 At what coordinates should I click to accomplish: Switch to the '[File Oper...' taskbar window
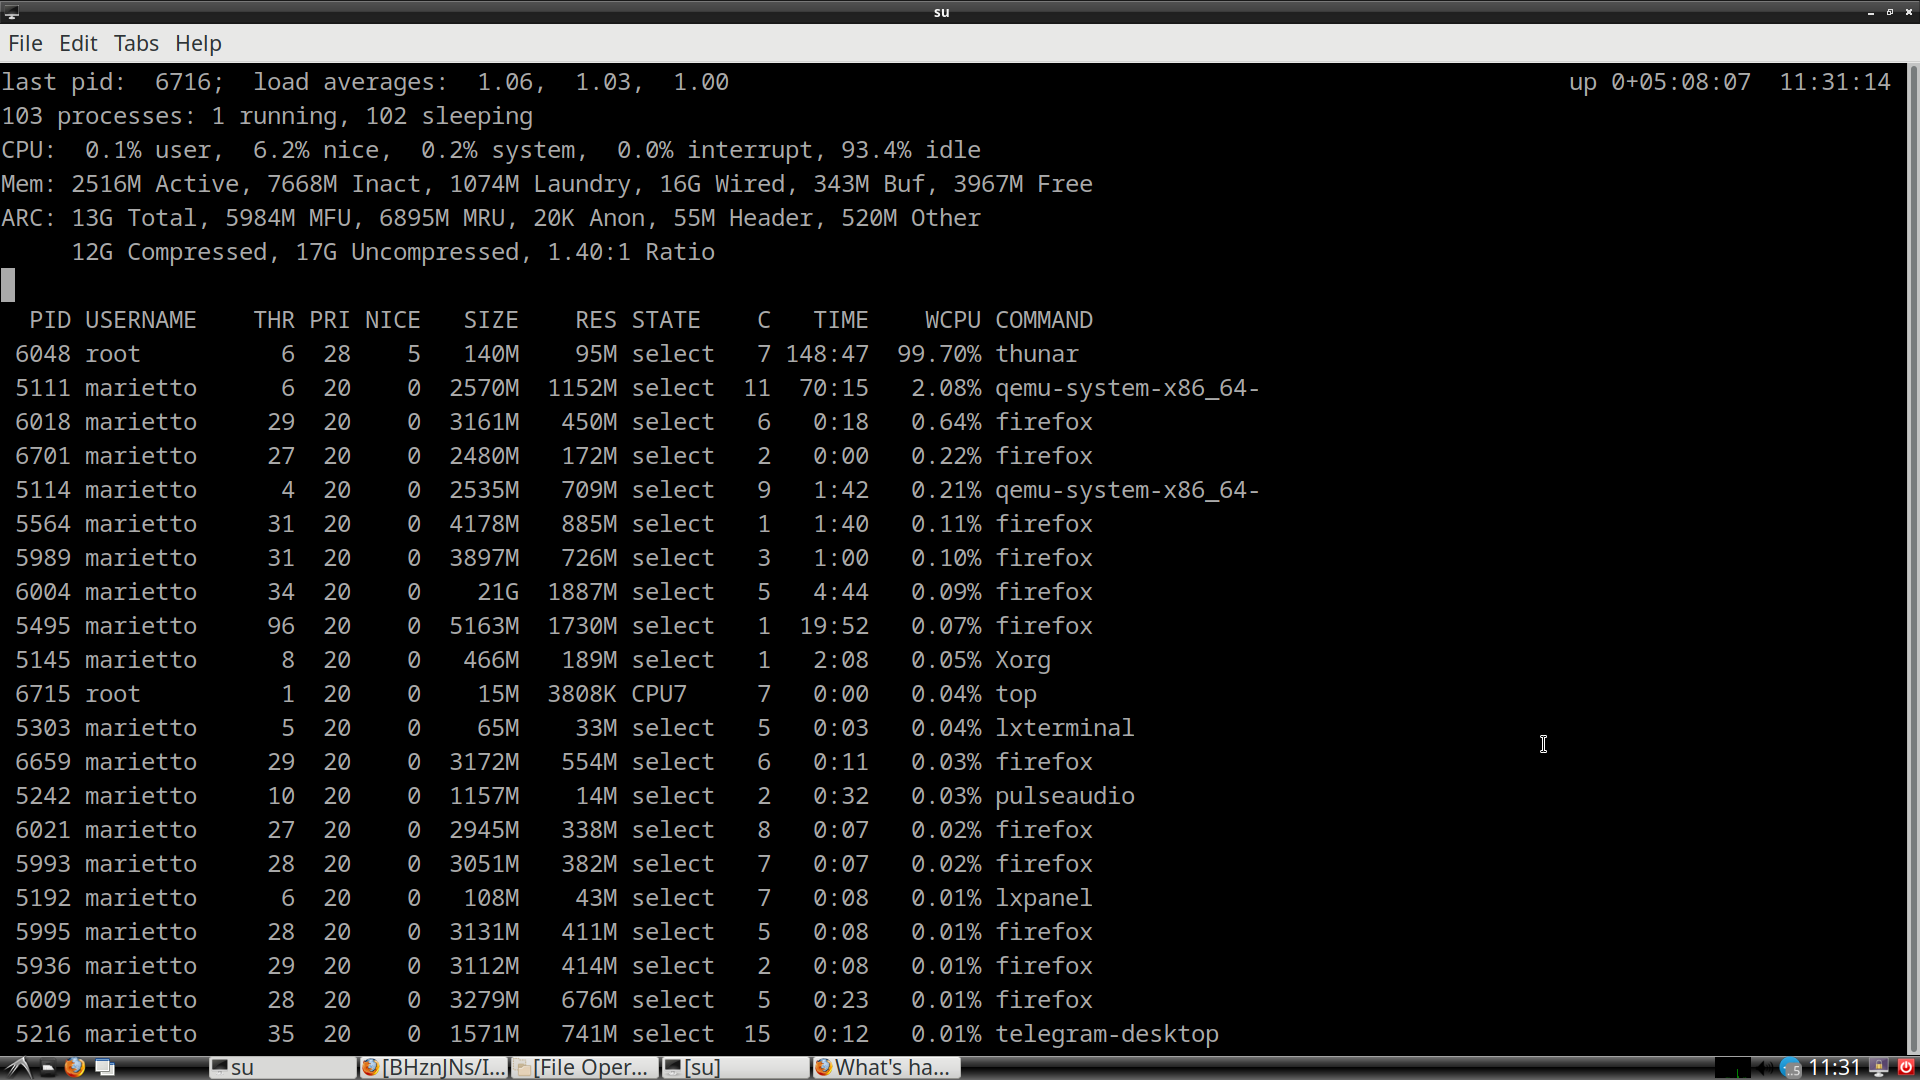pyautogui.click(x=585, y=1067)
